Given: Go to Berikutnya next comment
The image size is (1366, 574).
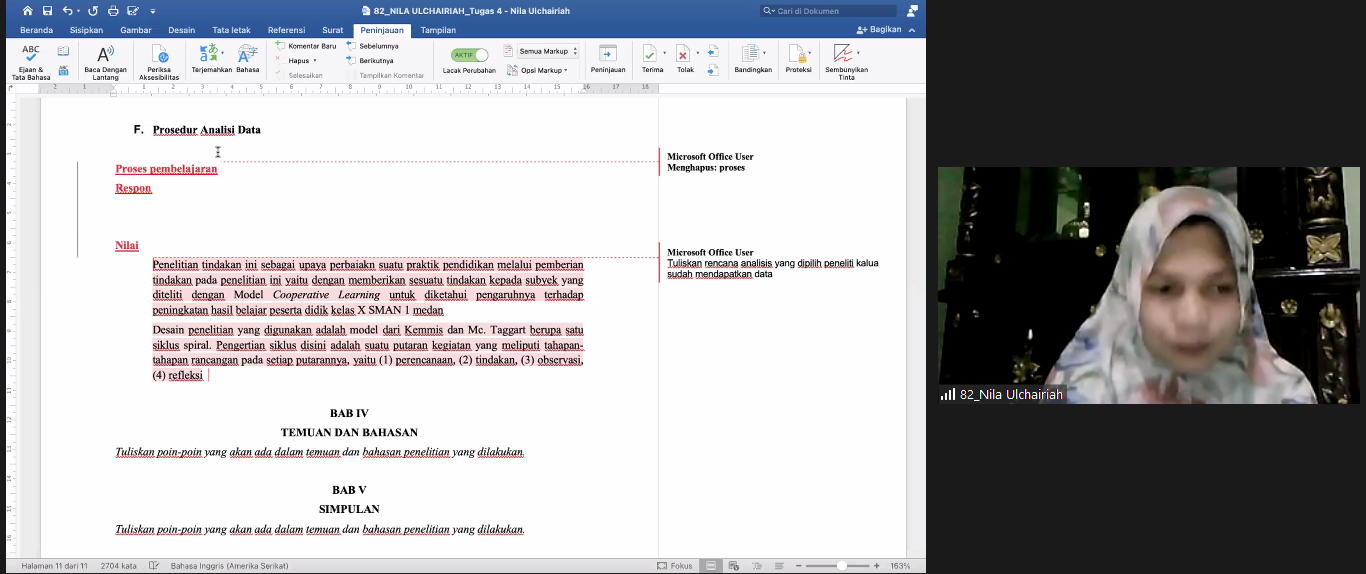Looking at the screenshot, I should [x=369, y=60].
